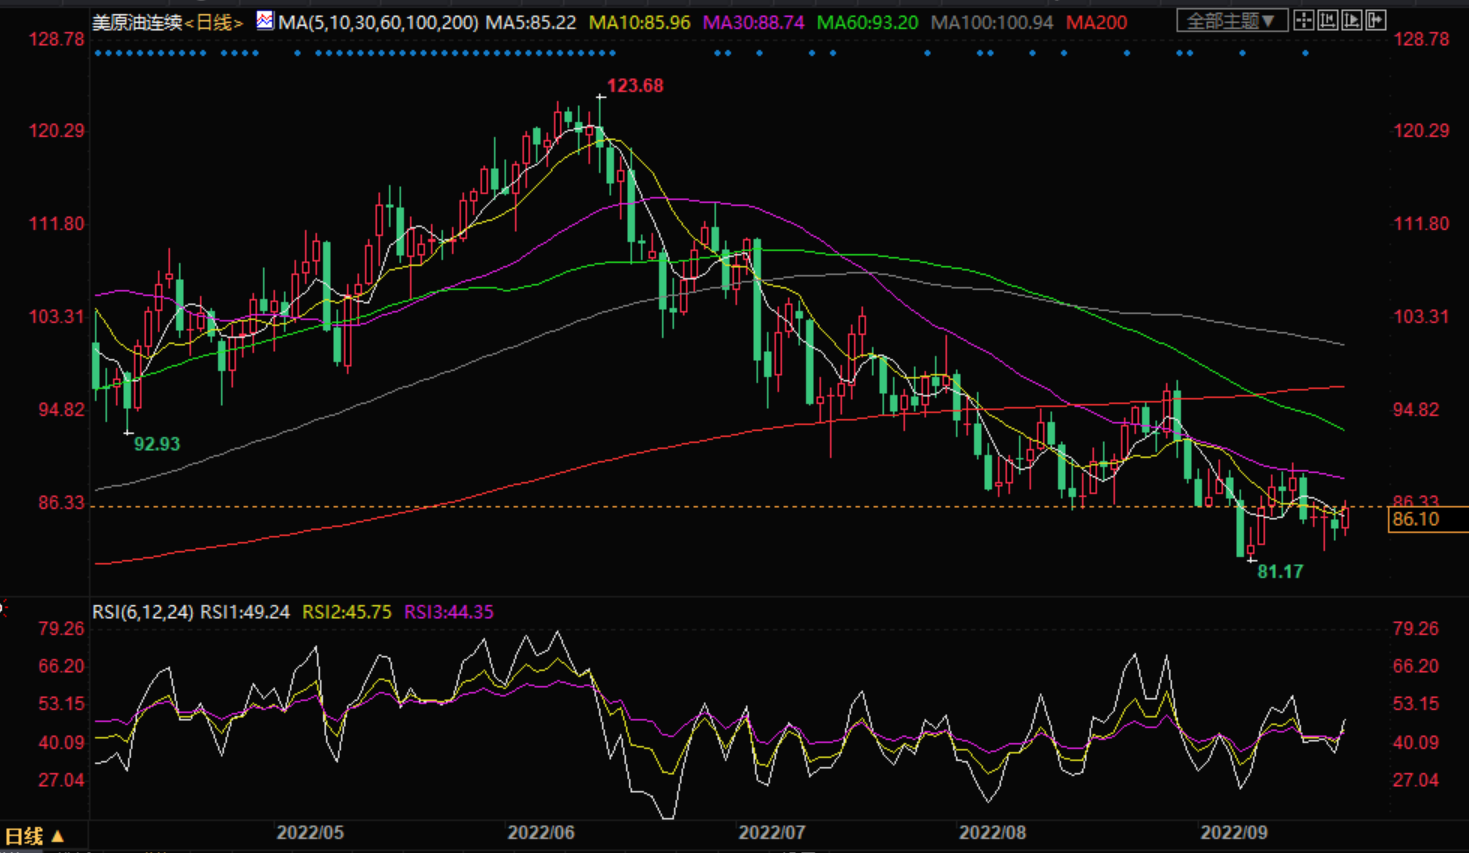Viewport: 1469px width, 853px height.
Task: Click the <日线> period label in title
Action: (213, 22)
